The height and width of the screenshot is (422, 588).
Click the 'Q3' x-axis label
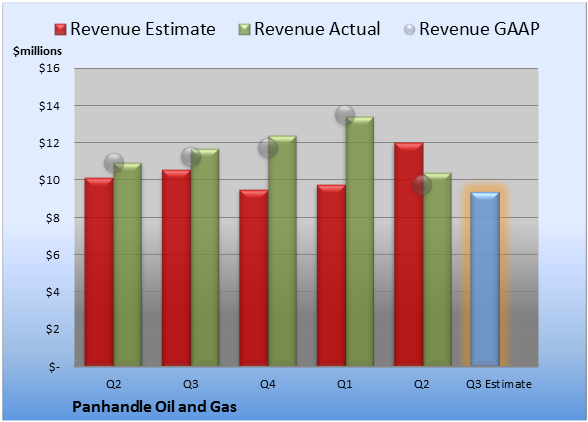point(190,384)
